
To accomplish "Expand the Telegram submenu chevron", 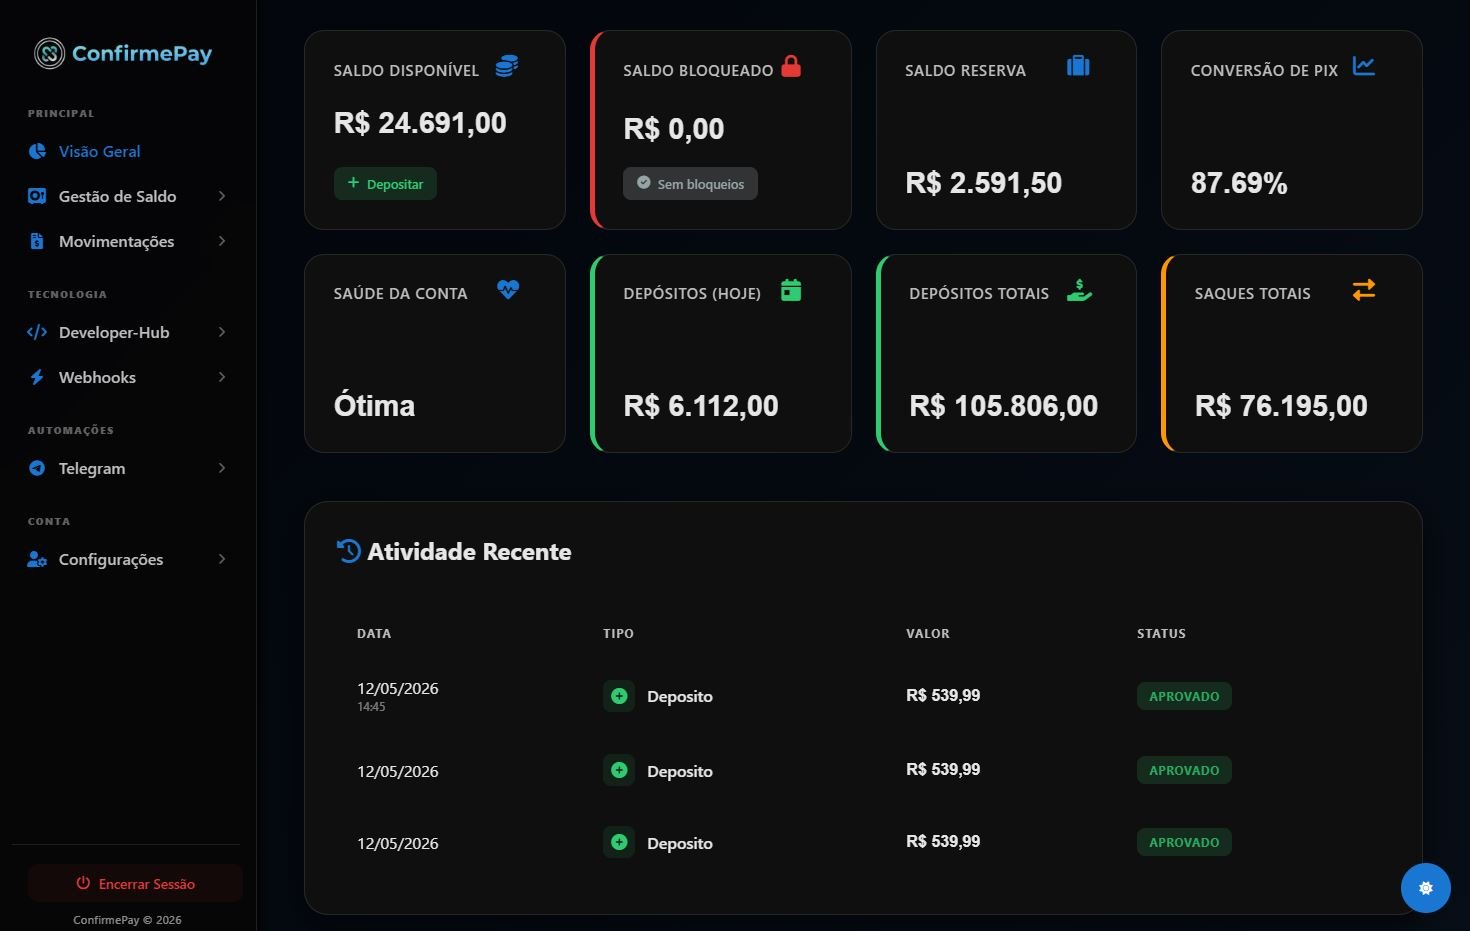I will pyautogui.click(x=222, y=468).
